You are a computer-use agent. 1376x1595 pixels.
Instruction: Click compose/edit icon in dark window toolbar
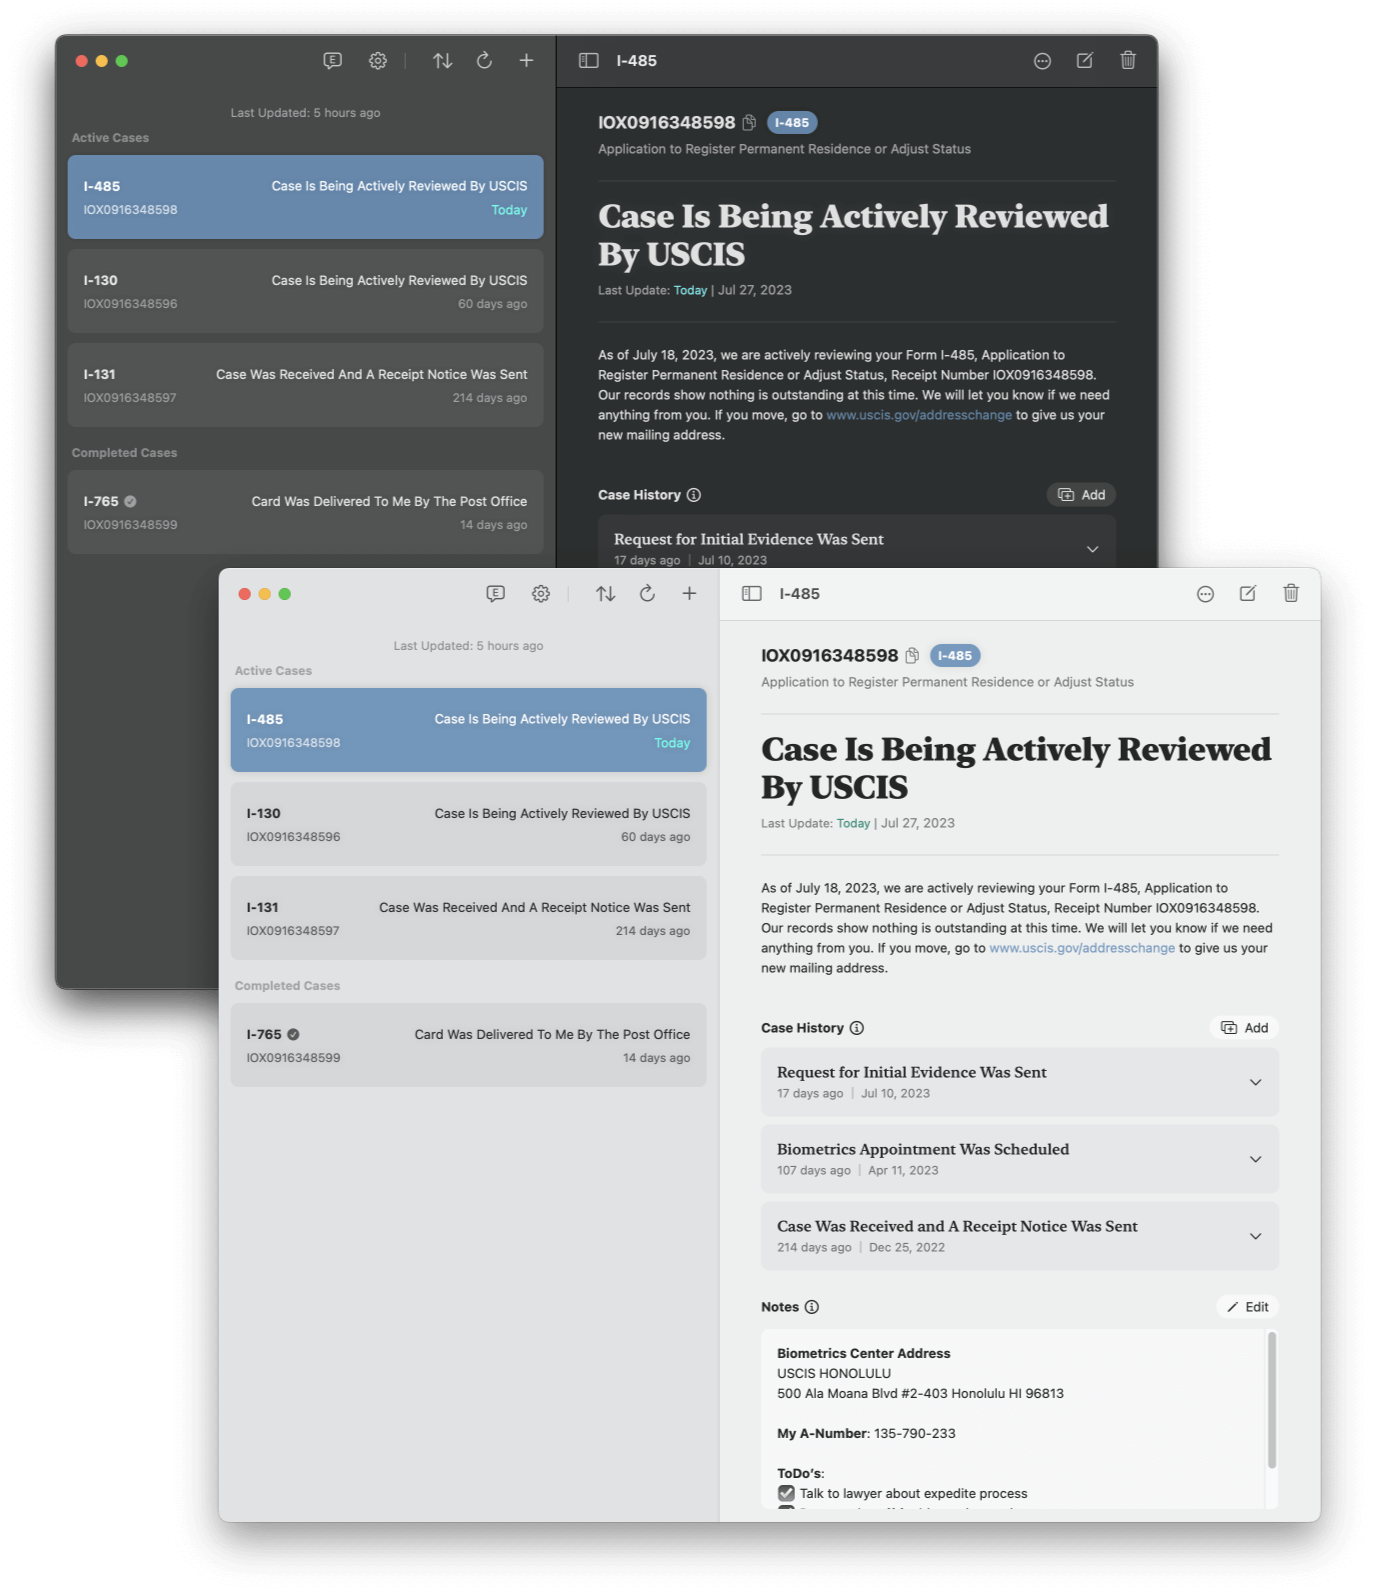[x=1085, y=61]
